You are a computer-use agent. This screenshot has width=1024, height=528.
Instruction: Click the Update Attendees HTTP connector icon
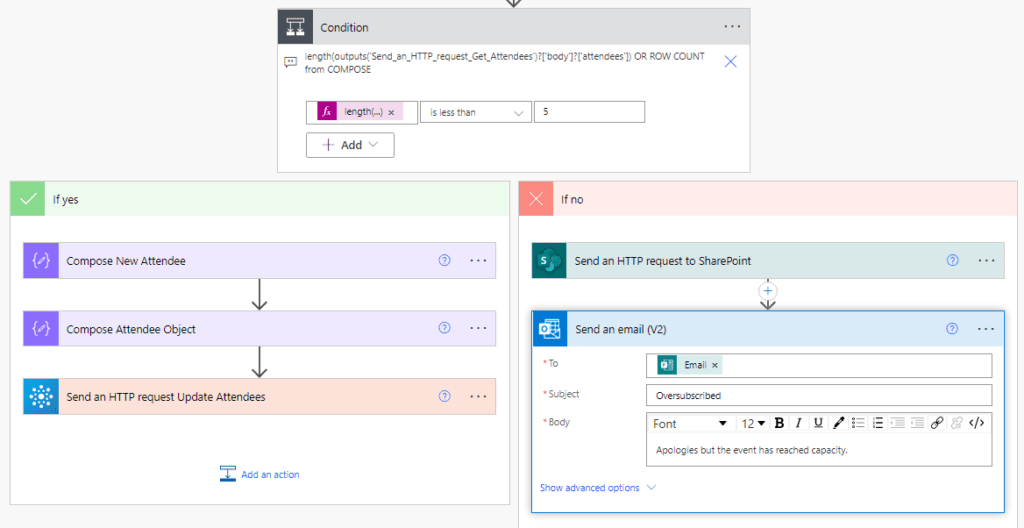[41, 396]
